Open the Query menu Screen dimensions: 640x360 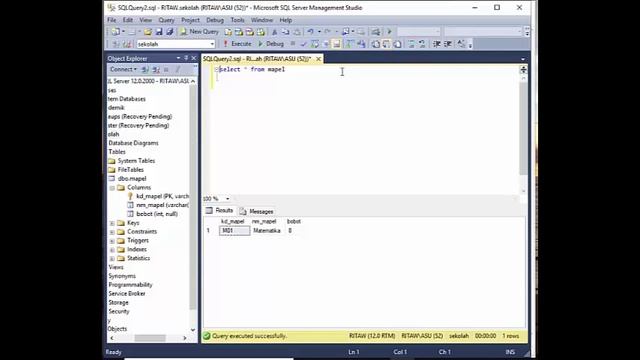click(x=166, y=20)
